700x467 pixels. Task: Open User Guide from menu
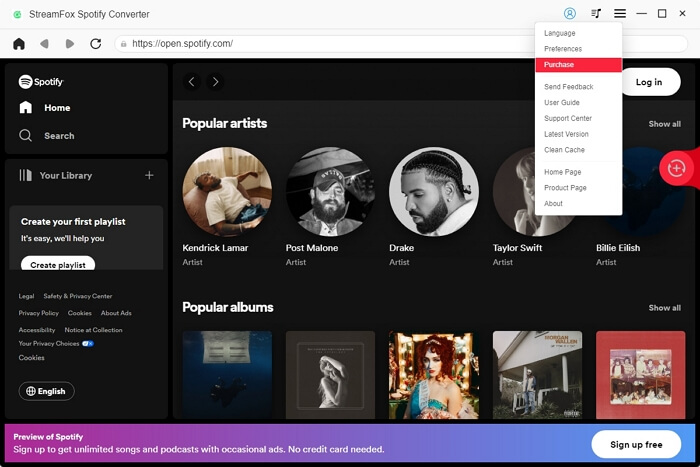click(x=562, y=102)
